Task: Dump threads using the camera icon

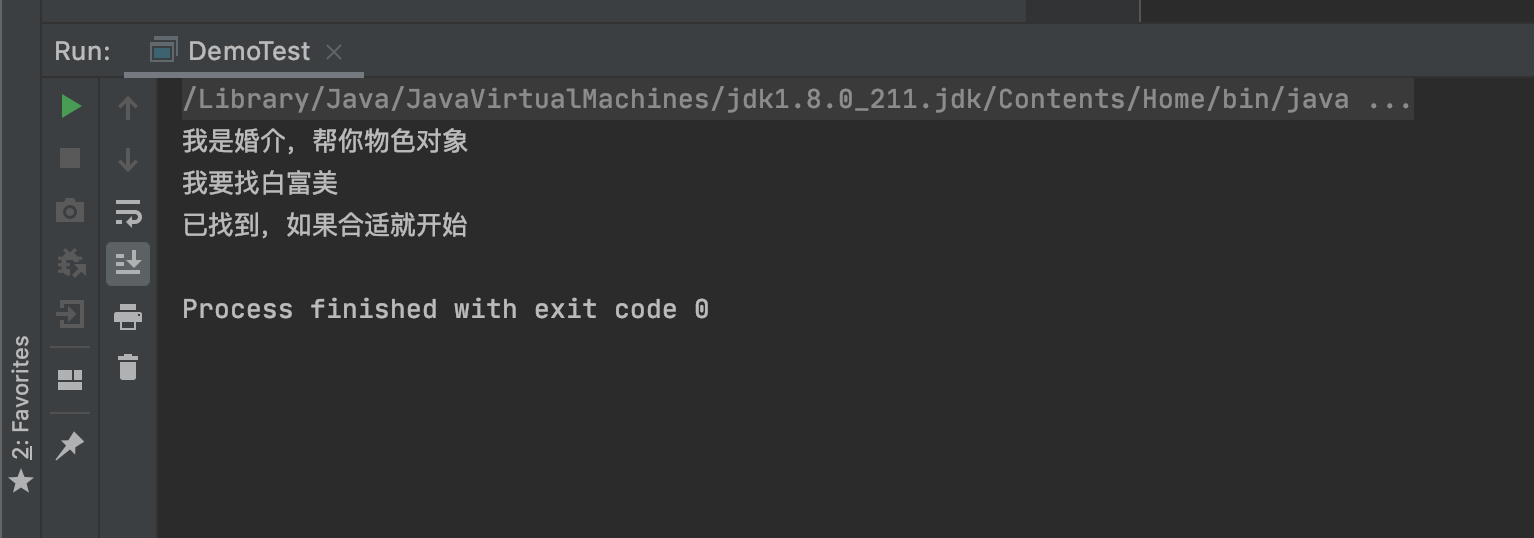Action: (70, 210)
